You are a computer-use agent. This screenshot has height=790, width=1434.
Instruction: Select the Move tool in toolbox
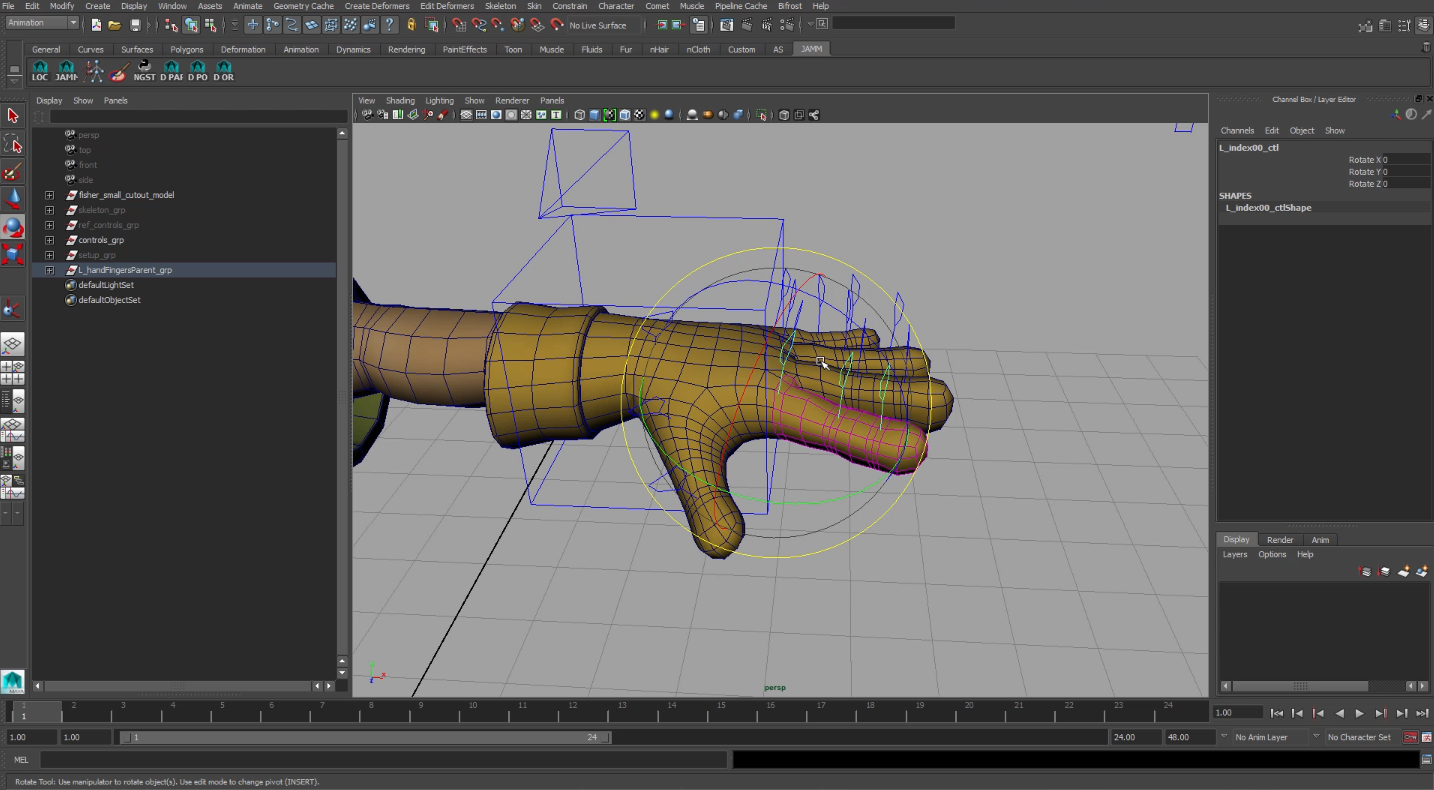click(x=12, y=200)
